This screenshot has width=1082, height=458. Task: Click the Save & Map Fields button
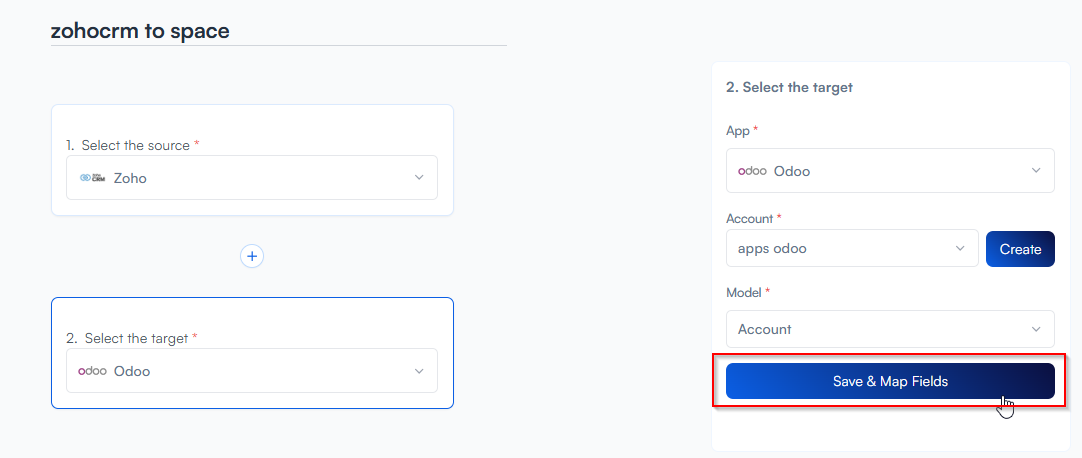pos(890,381)
